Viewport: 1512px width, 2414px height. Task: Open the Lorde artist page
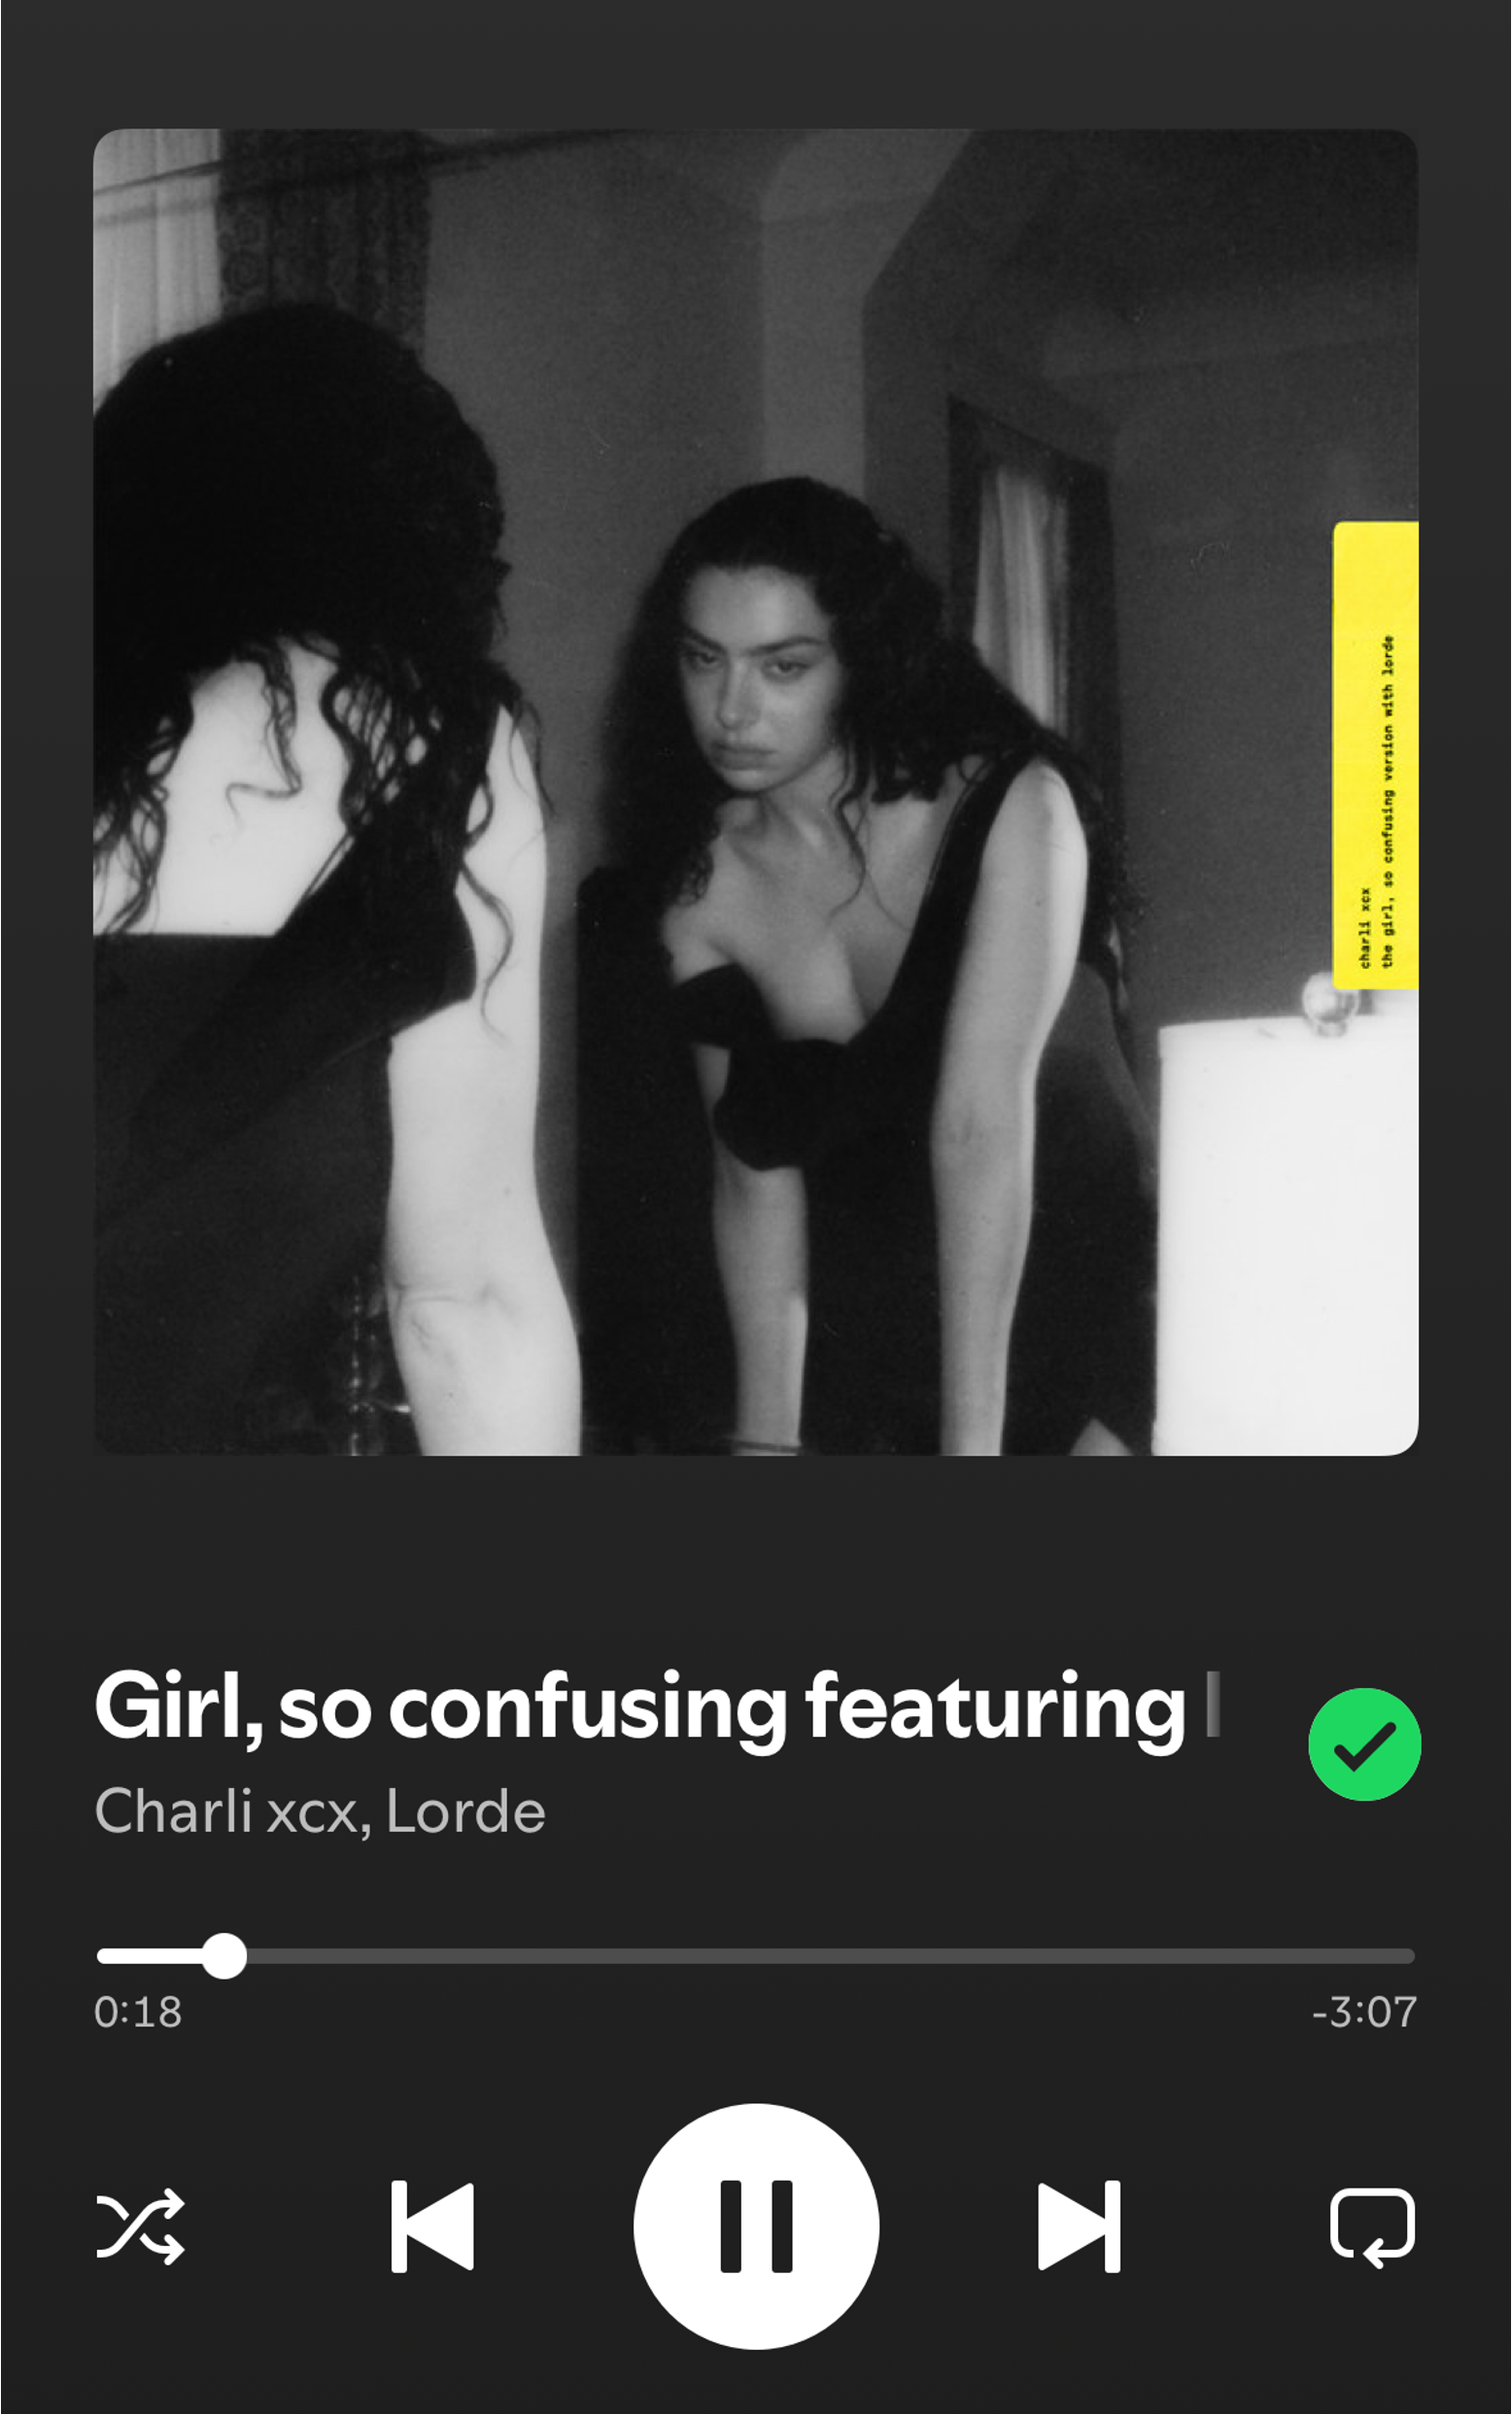[466, 1811]
